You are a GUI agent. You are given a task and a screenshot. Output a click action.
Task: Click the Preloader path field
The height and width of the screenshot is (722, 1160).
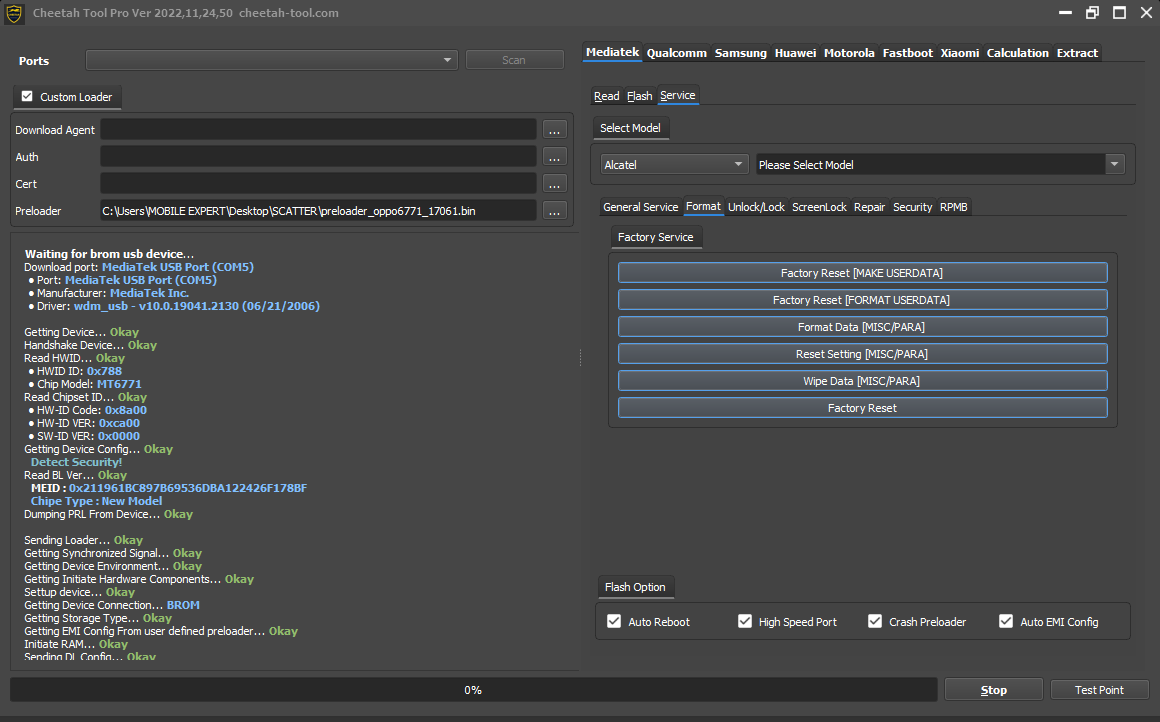(x=318, y=211)
